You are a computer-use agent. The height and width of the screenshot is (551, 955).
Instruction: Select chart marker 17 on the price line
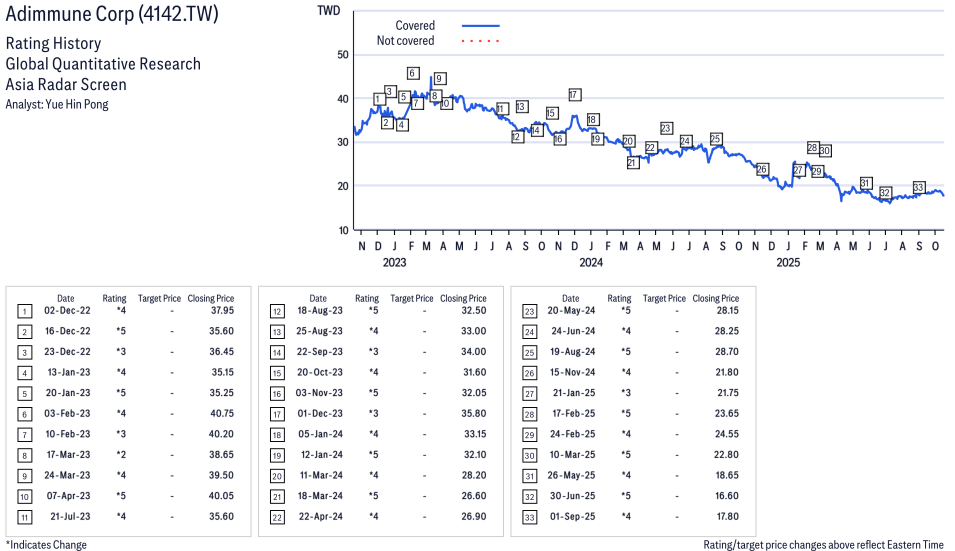(574, 94)
